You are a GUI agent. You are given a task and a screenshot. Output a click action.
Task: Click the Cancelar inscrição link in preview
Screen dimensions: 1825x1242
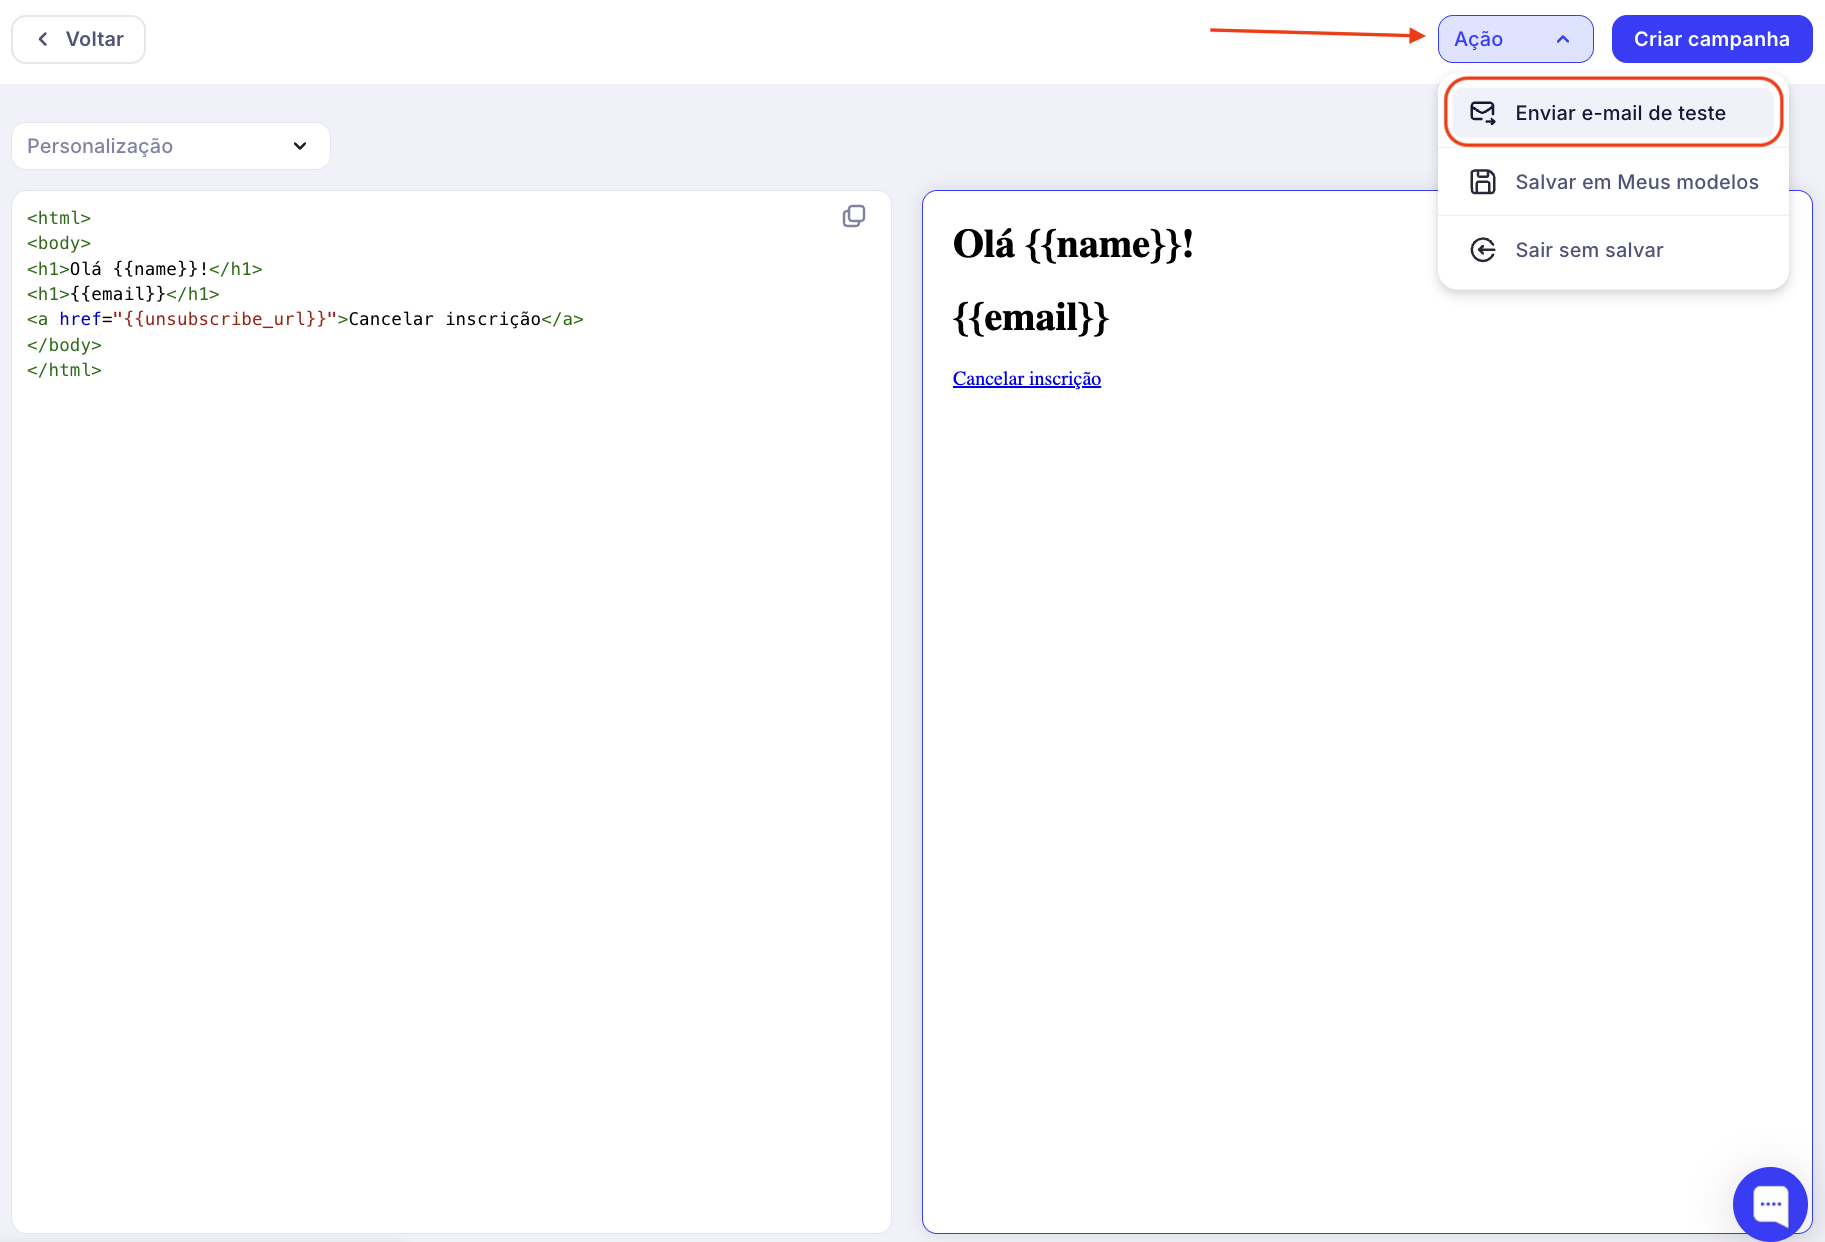click(1026, 379)
